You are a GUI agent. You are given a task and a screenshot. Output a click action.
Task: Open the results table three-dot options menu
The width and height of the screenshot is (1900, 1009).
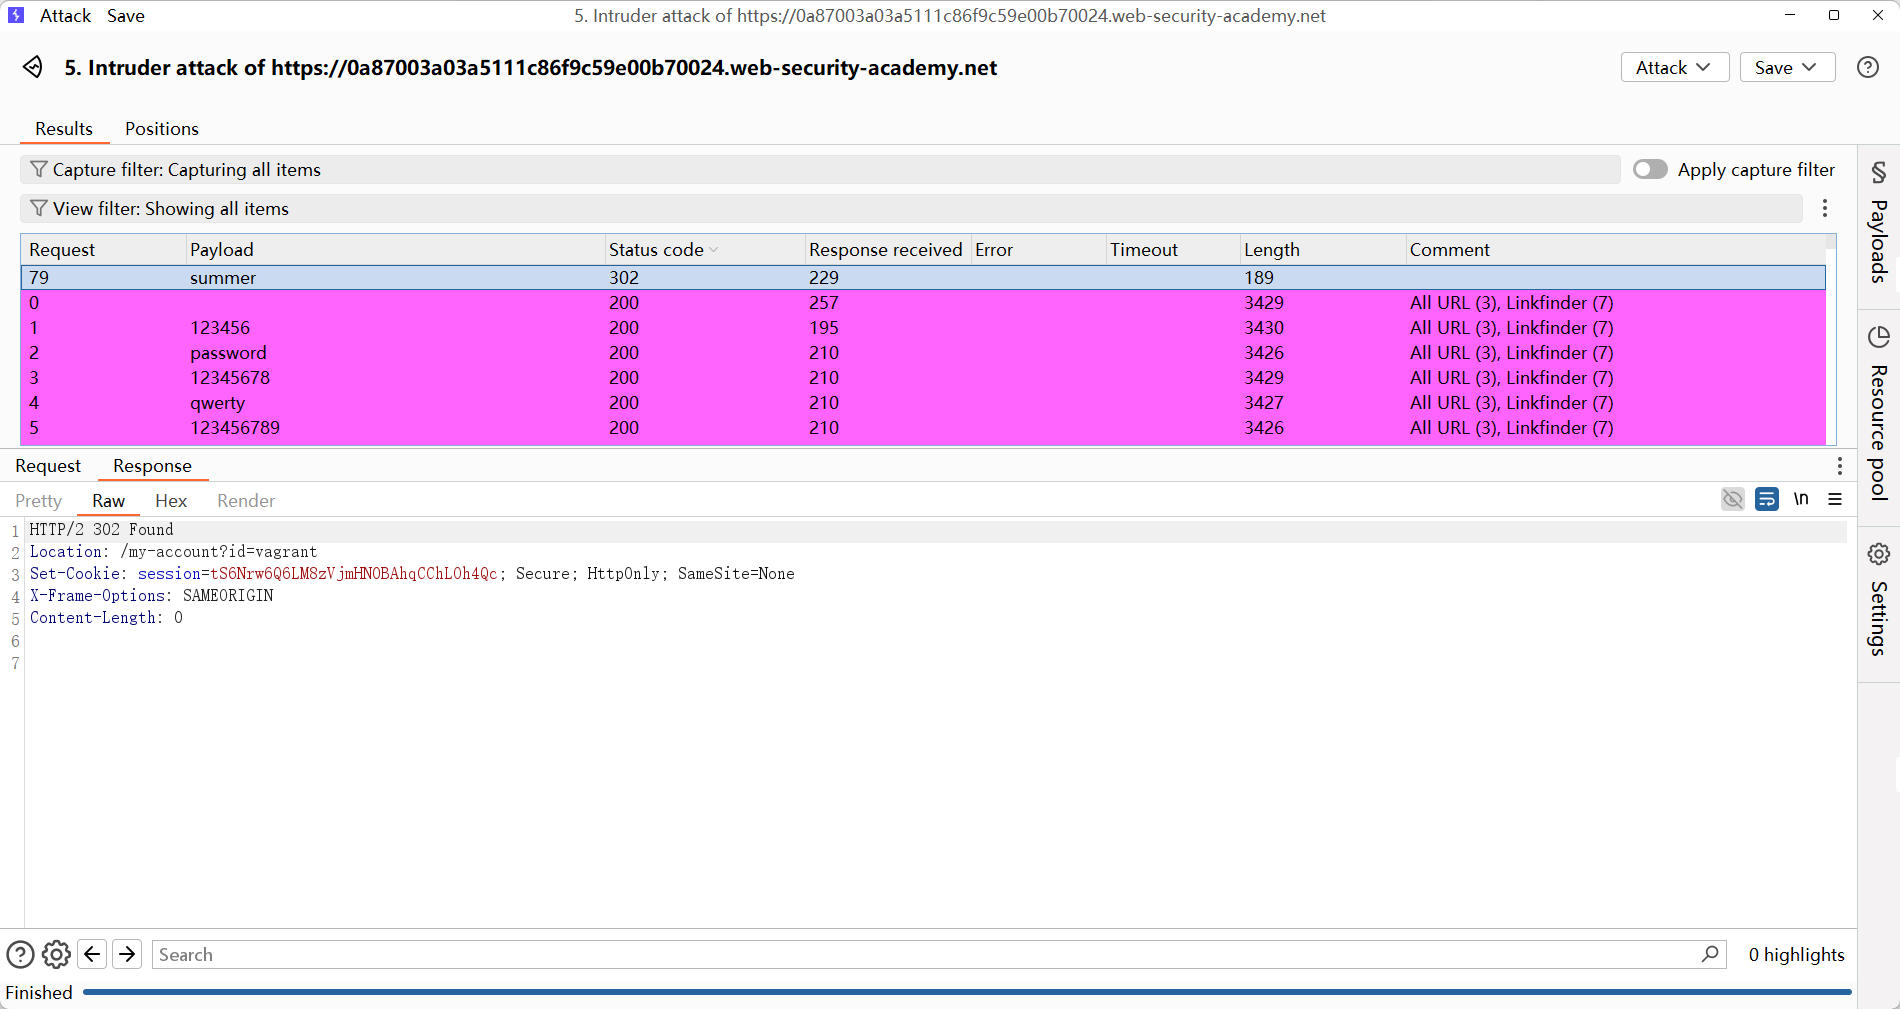(x=1825, y=208)
